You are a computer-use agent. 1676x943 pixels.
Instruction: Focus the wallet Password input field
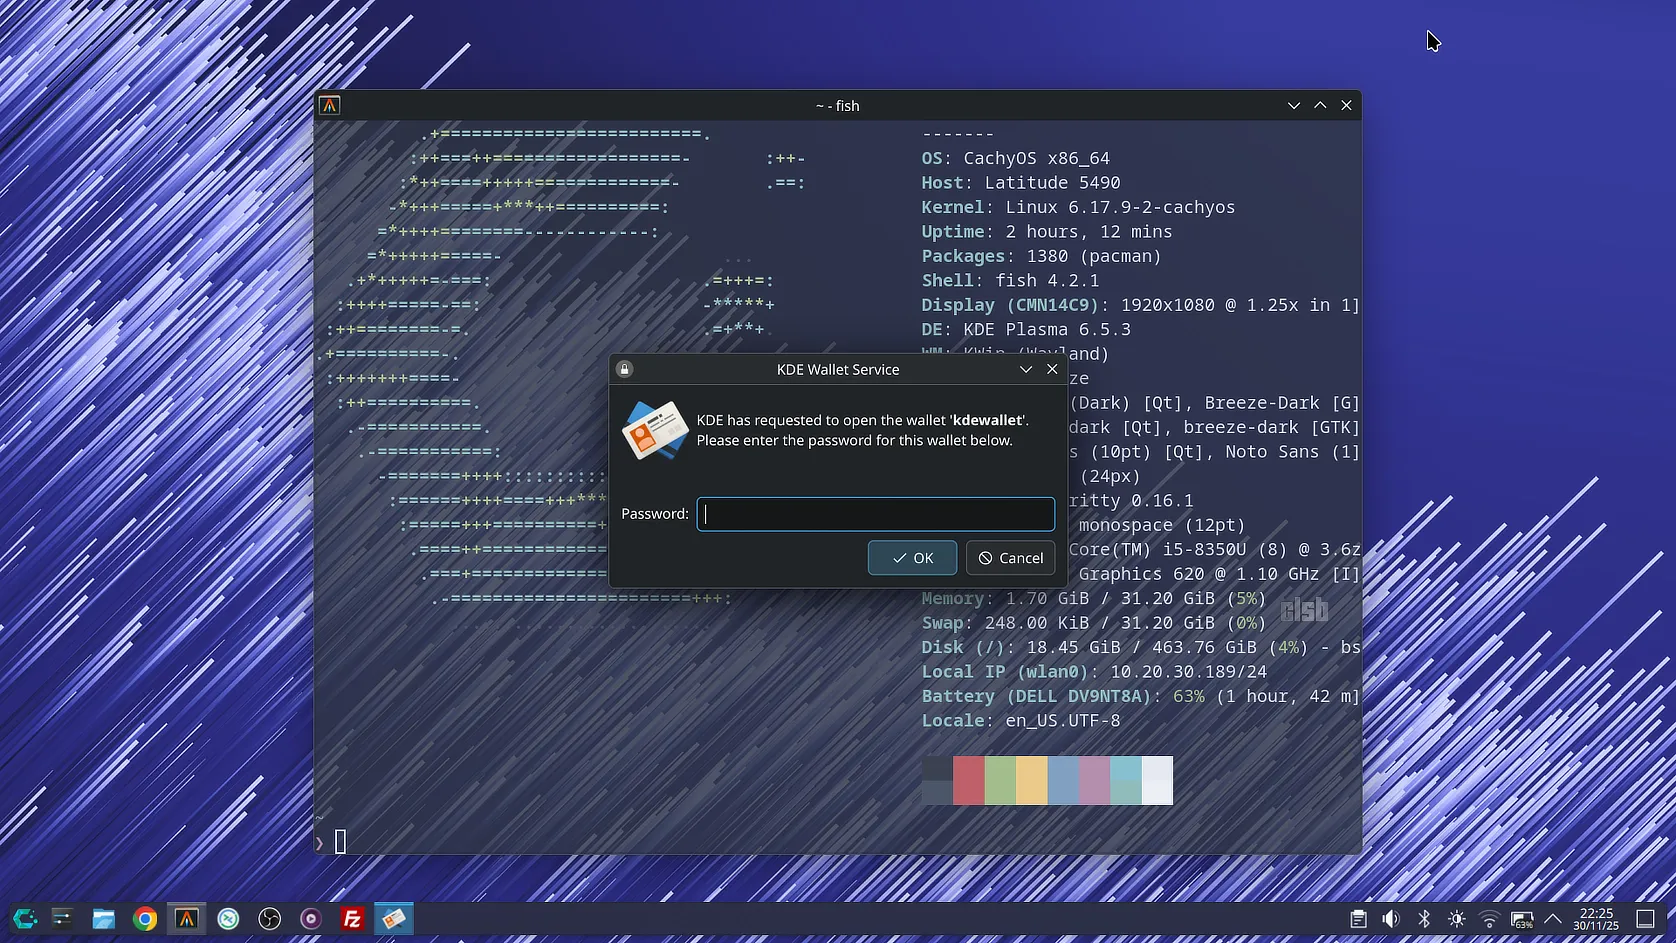(875, 514)
